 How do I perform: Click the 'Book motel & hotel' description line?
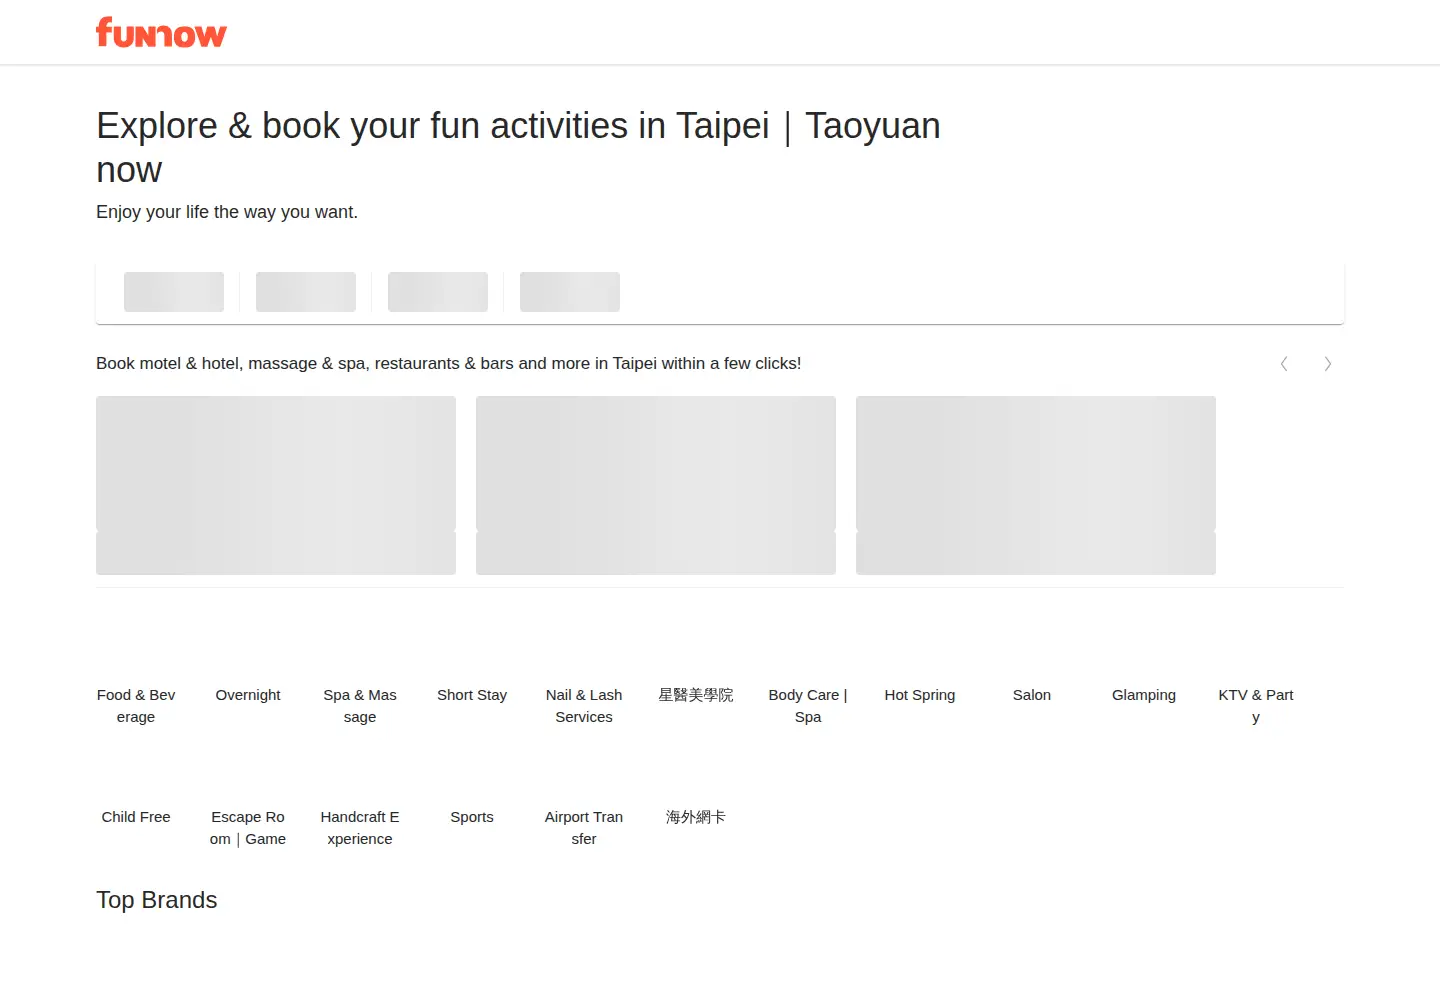click(449, 364)
